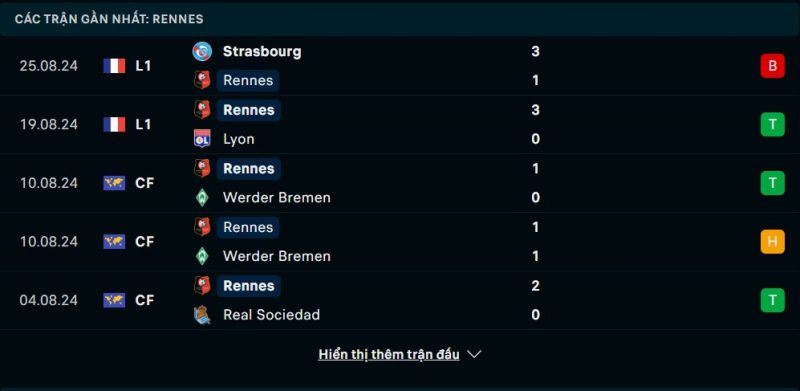The height and width of the screenshot is (391, 800).
Task: Click the French flag on the 25.08.24 match
Action: click(114, 66)
